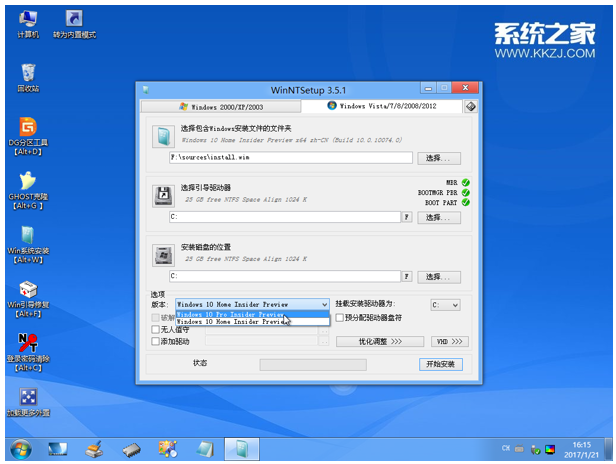Open the 计算机 desktop icon
This screenshot has width=616, height=464.
[x=28, y=24]
